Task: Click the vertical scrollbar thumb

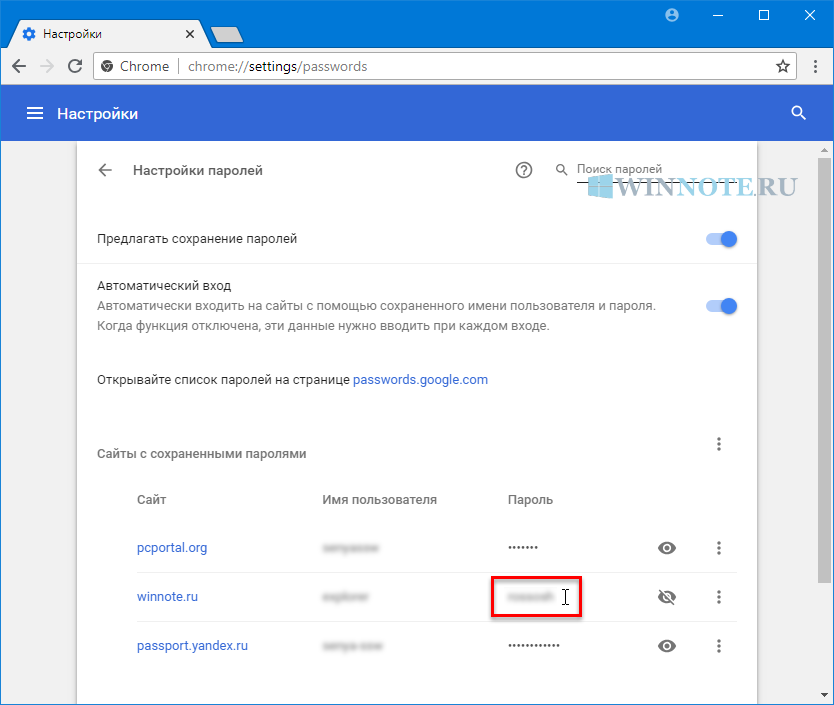Action: point(824,370)
